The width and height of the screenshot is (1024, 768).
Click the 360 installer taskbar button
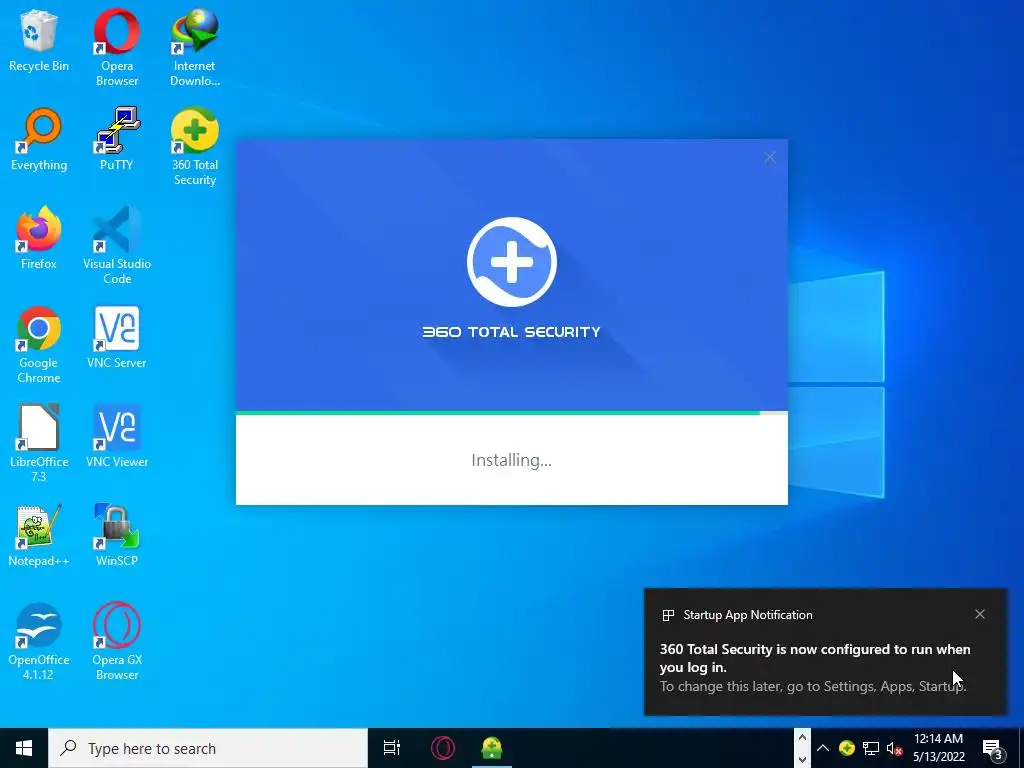[492, 748]
